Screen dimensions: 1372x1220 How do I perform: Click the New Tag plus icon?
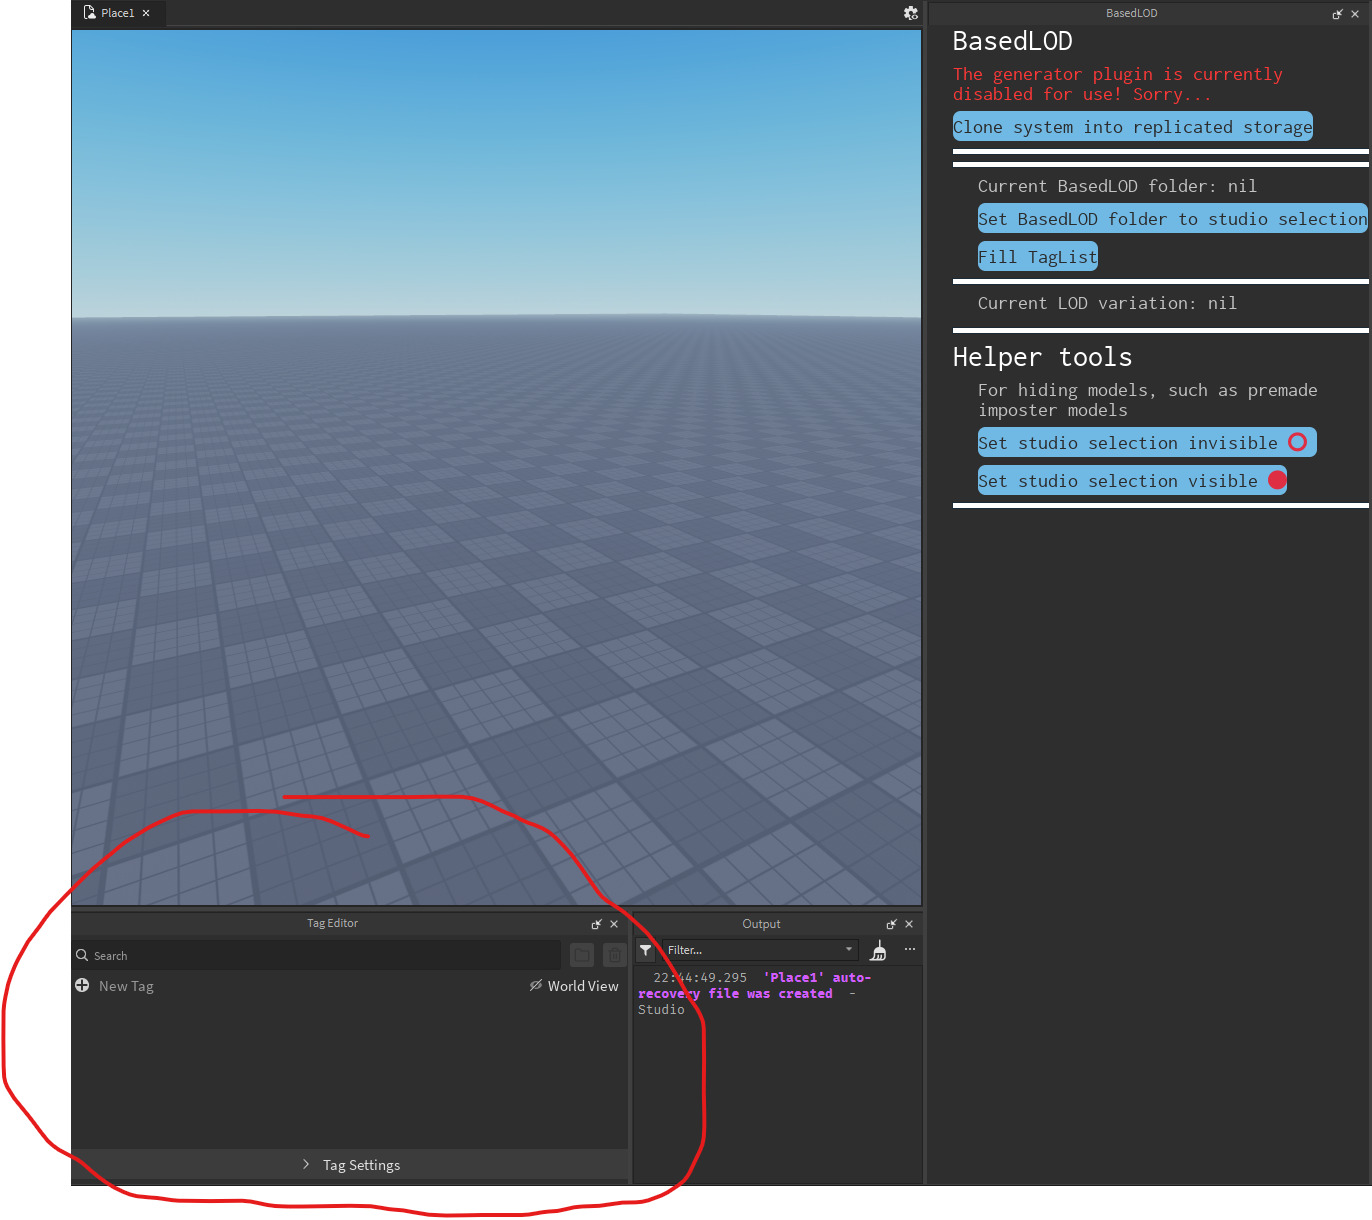tap(82, 986)
